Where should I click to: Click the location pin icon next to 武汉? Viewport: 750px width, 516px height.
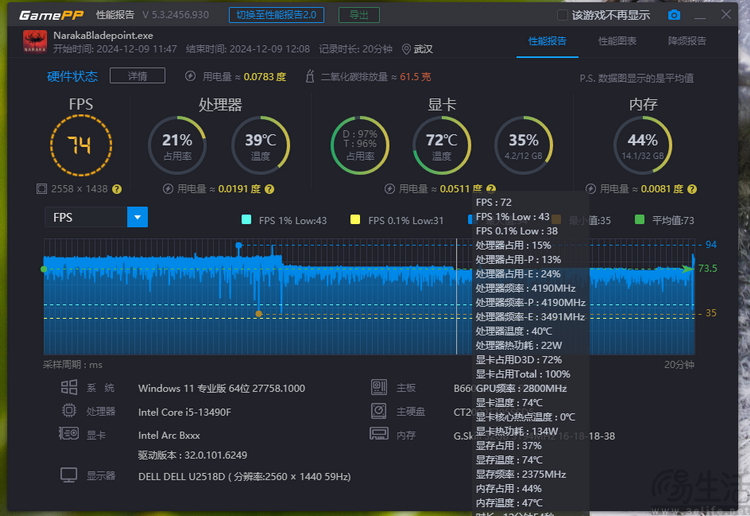click(x=406, y=49)
